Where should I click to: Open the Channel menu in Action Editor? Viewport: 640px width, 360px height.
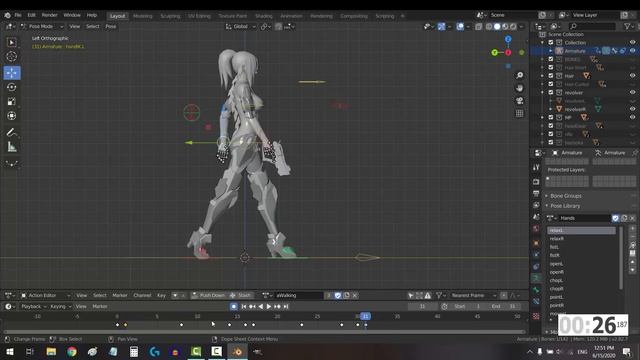coord(142,296)
